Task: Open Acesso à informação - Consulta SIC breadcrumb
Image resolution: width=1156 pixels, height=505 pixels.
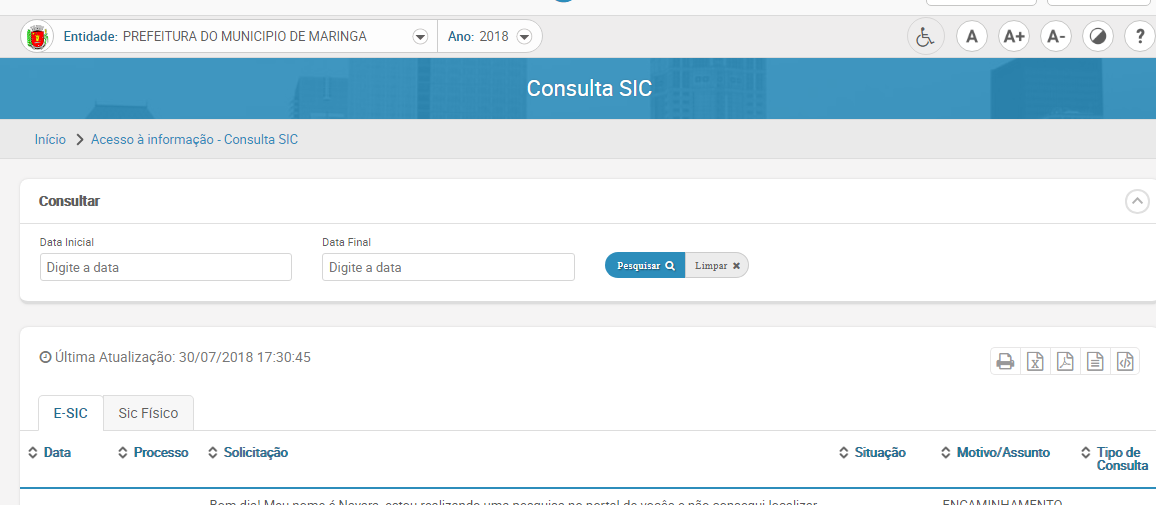Action: tap(195, 139)
